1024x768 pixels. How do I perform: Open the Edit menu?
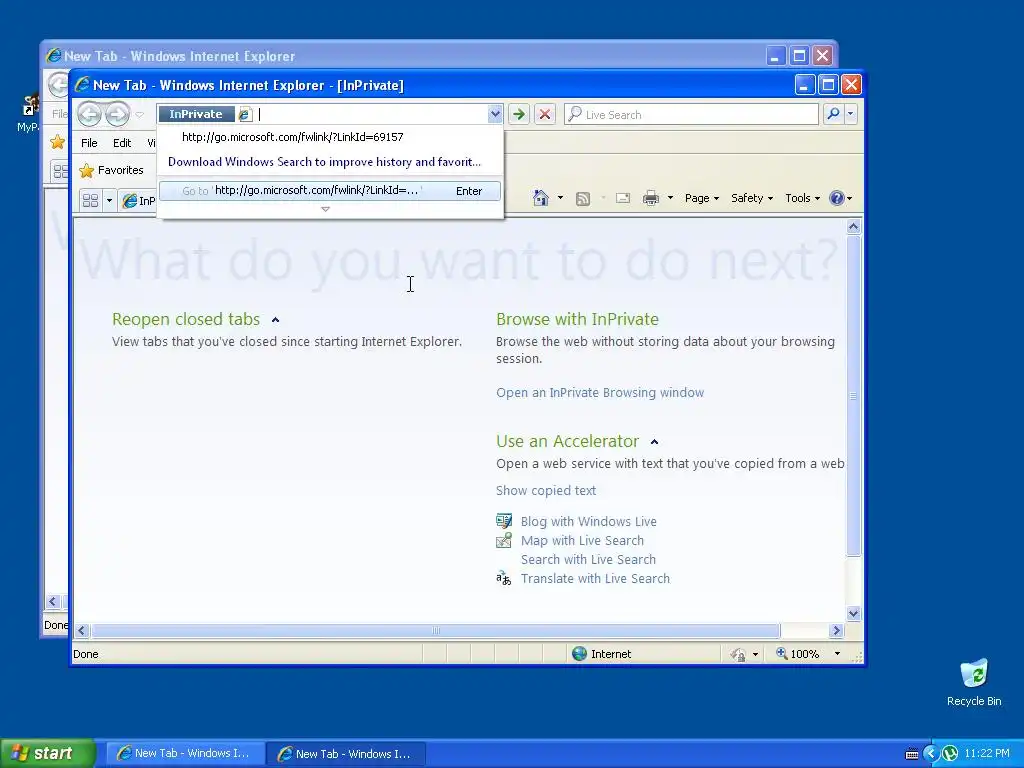click(x=121, y=143)
